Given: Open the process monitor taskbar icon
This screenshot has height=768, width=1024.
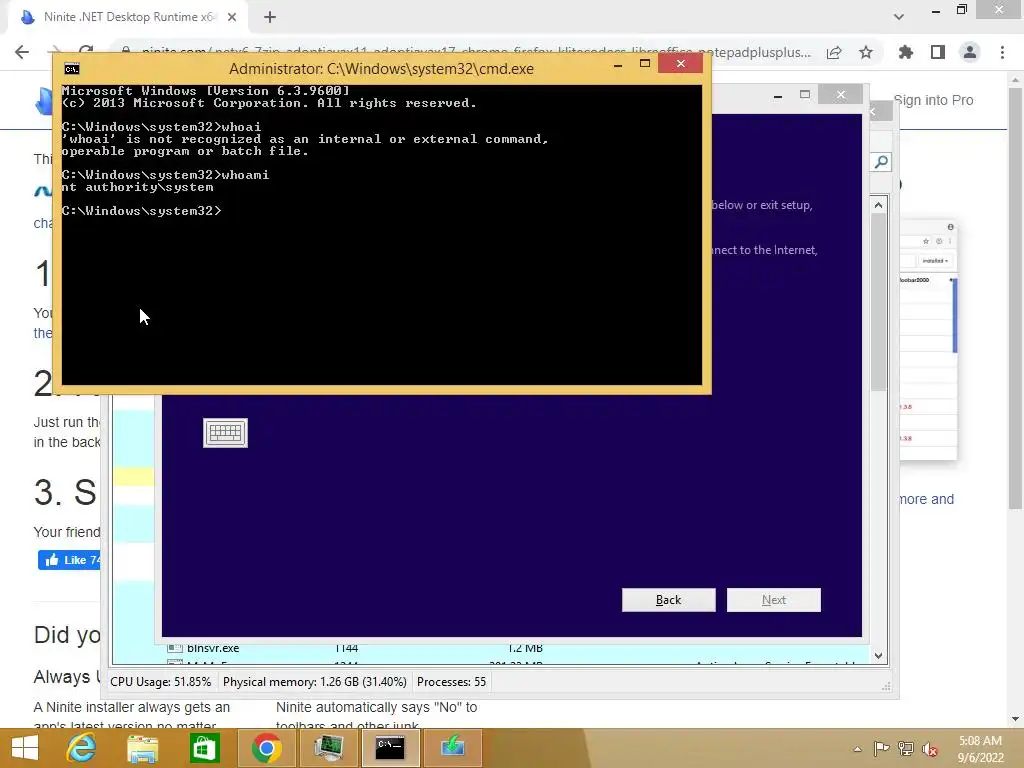Looking at the screenshot, I should [328, 748].
